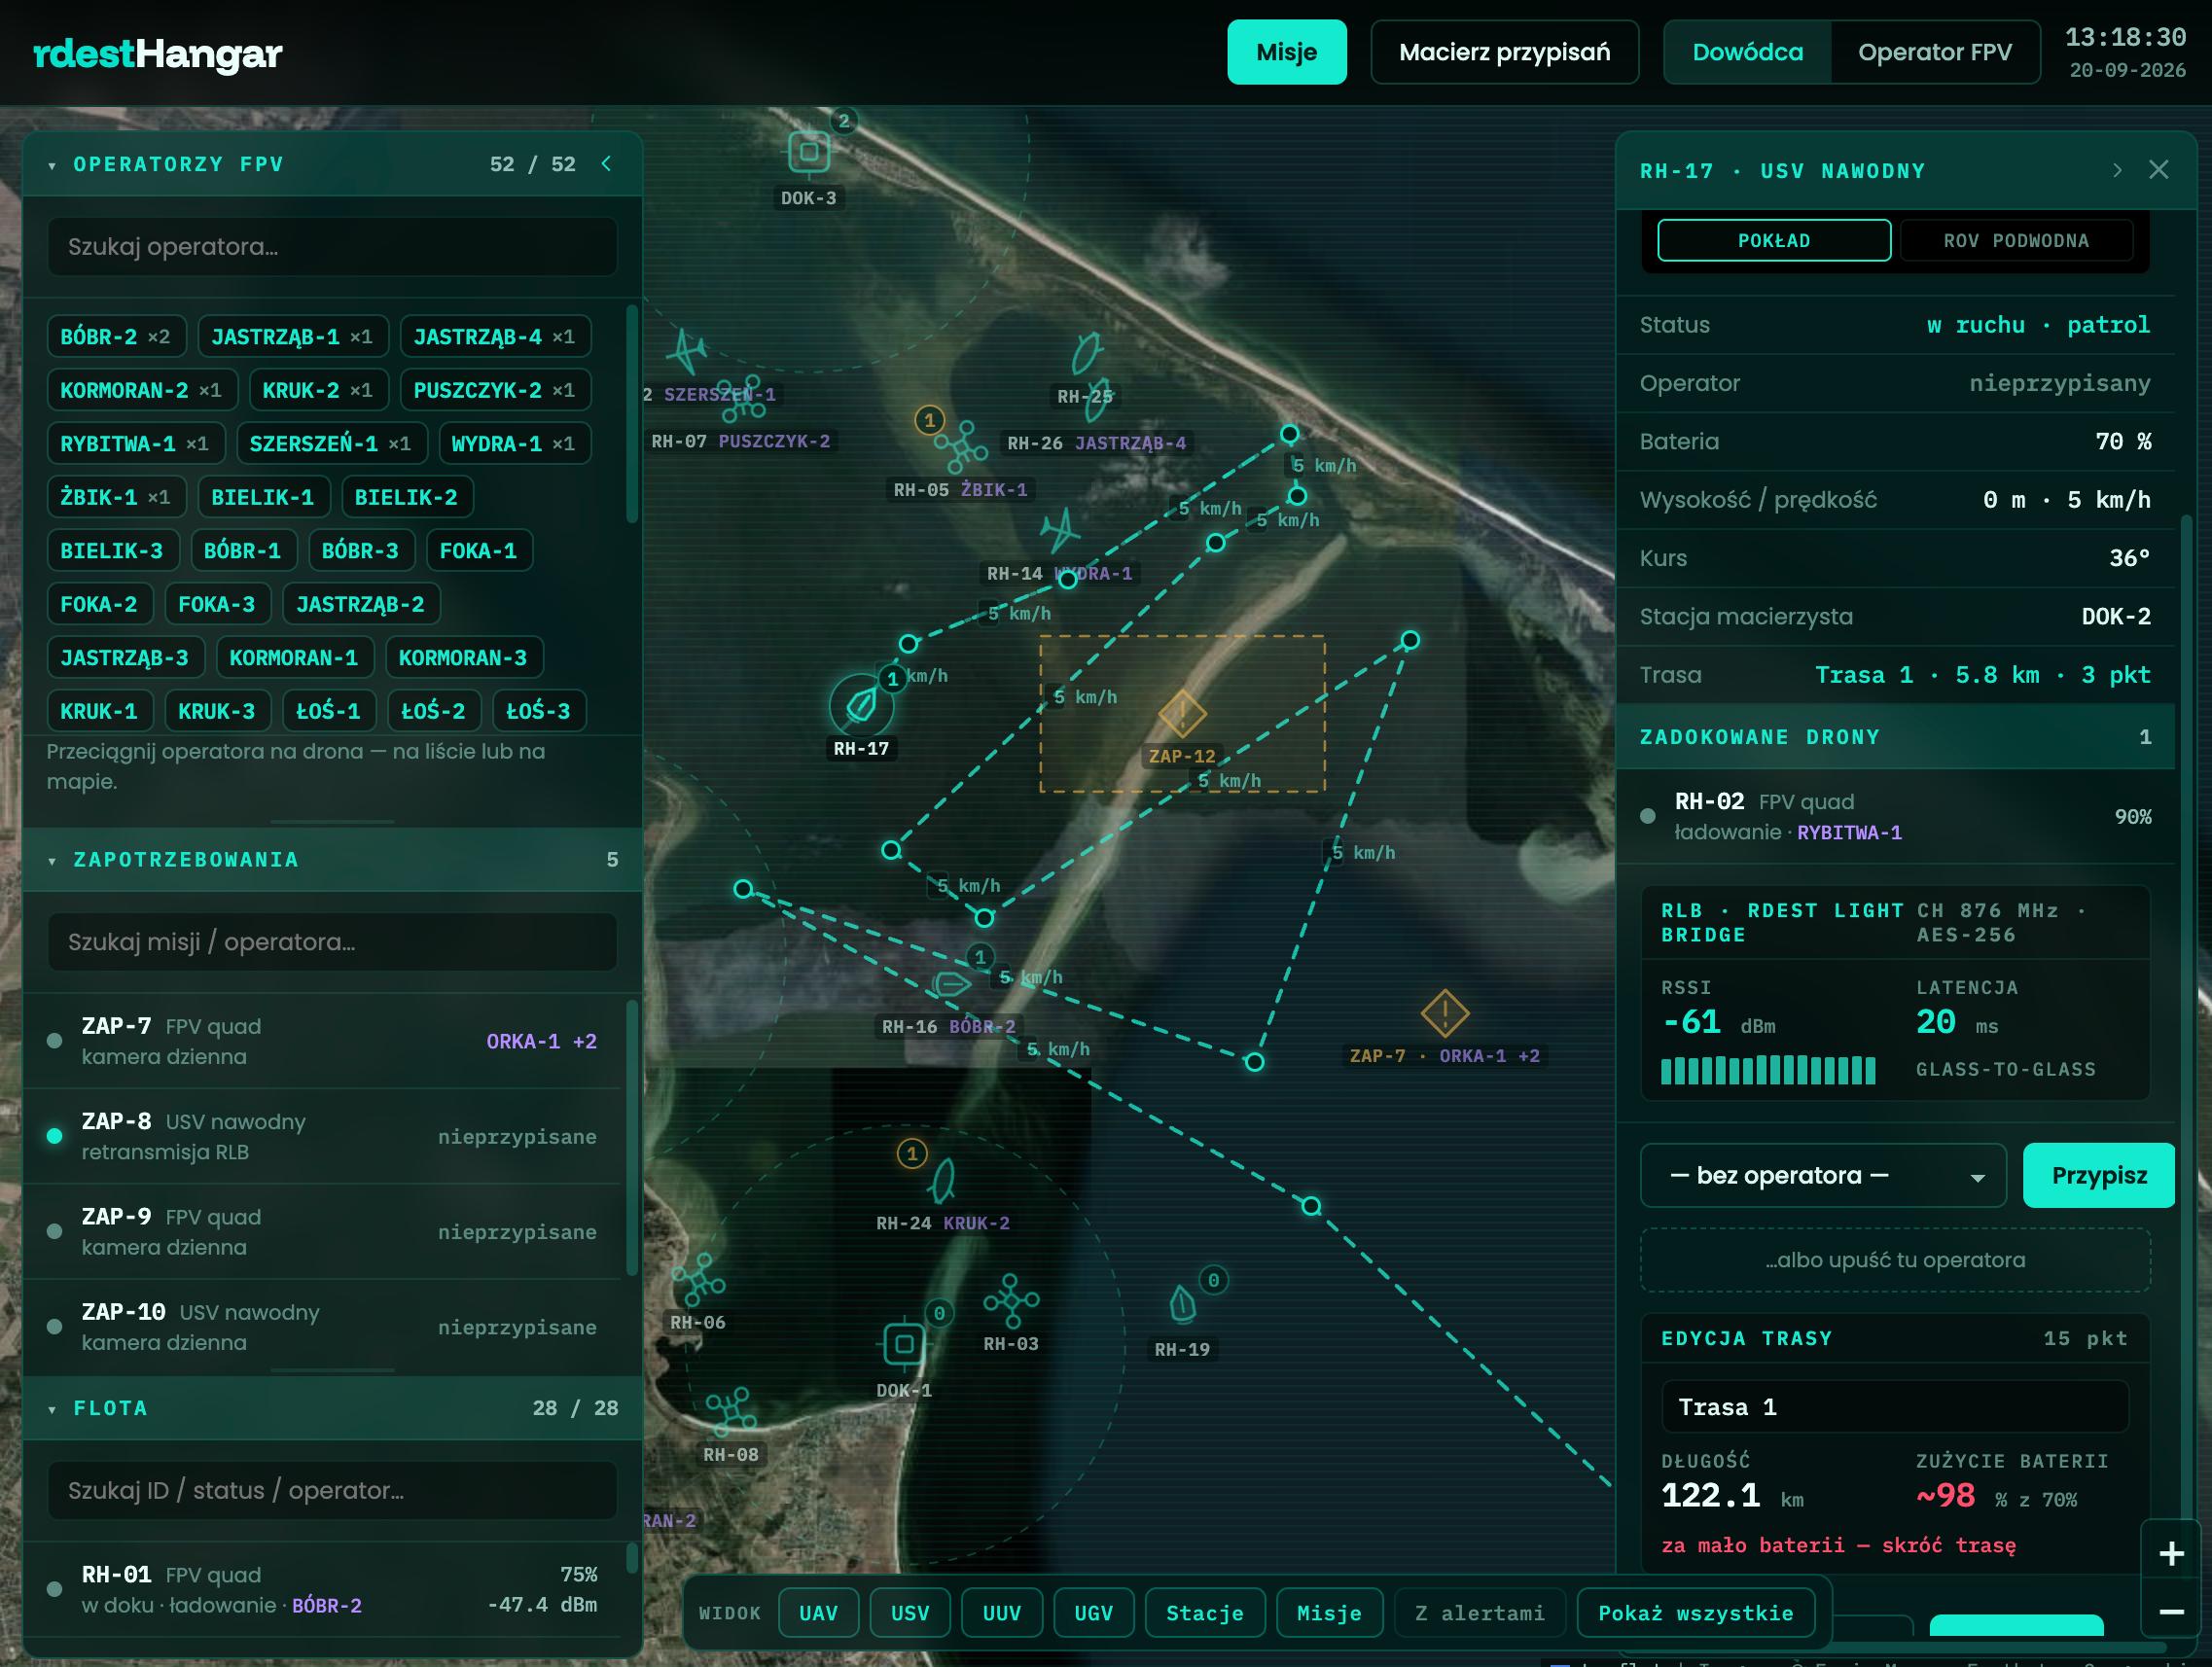Click the Pokaż wszystkie button
The height and width of the screenshot is (1667, 2212).
(1695, 1613)
